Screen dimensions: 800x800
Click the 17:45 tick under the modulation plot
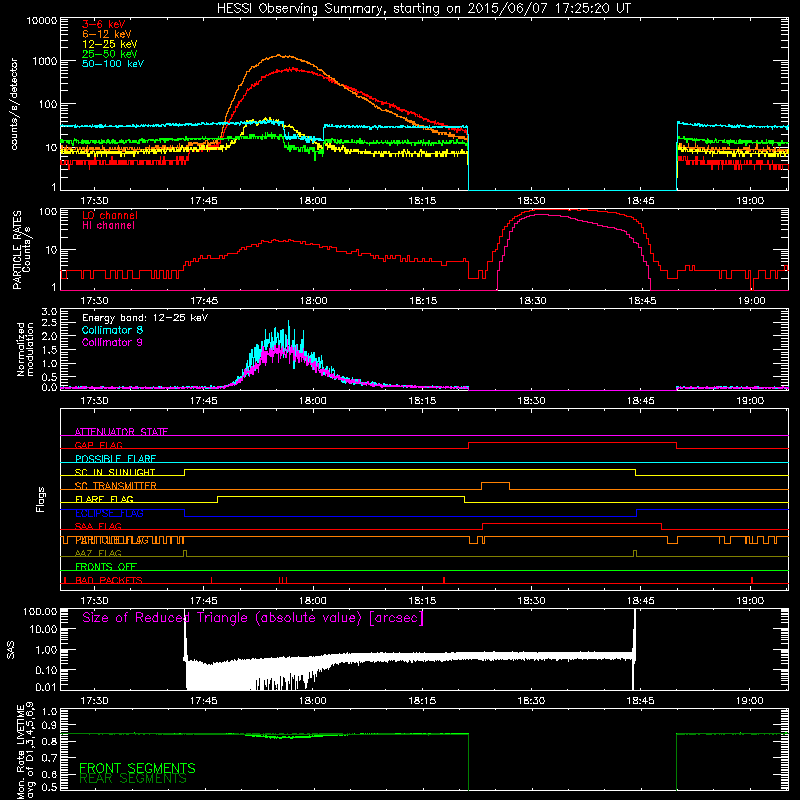[x=204, y=401]
